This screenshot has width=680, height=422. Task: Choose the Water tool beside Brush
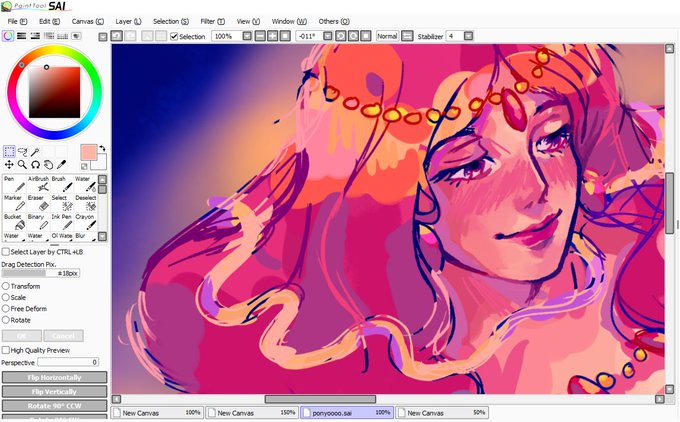[x=86, y=184]
